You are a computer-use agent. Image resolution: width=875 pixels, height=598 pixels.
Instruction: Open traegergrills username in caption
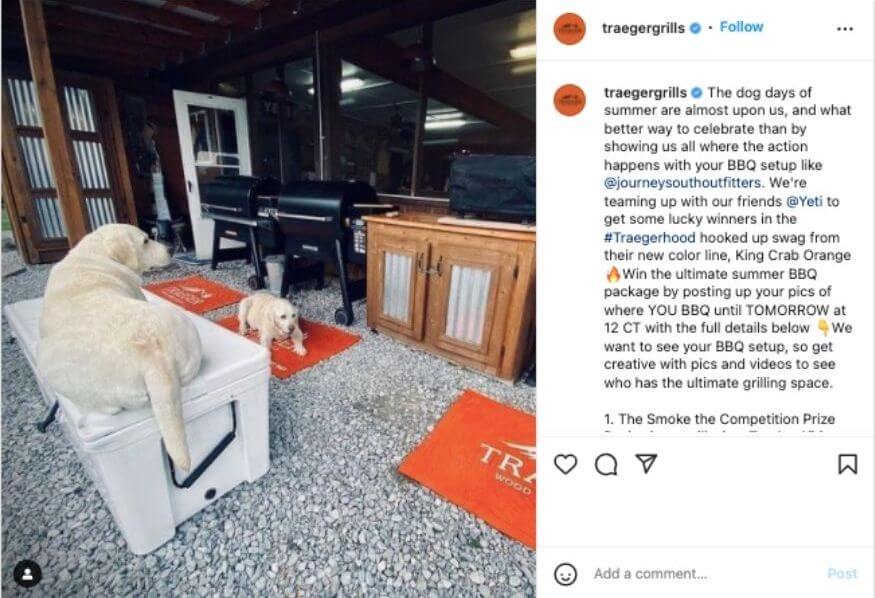point(645,93)
